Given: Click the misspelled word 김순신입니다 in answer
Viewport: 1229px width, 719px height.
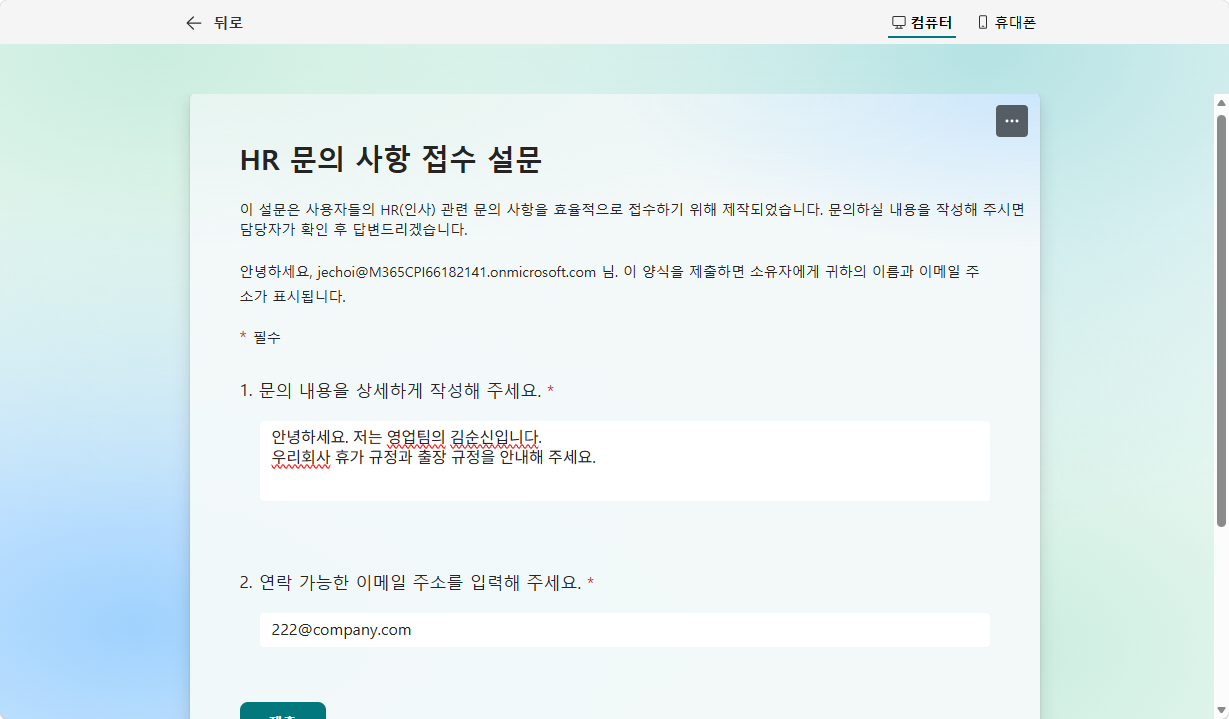Looking at the screenshot, I should [496, 438].
